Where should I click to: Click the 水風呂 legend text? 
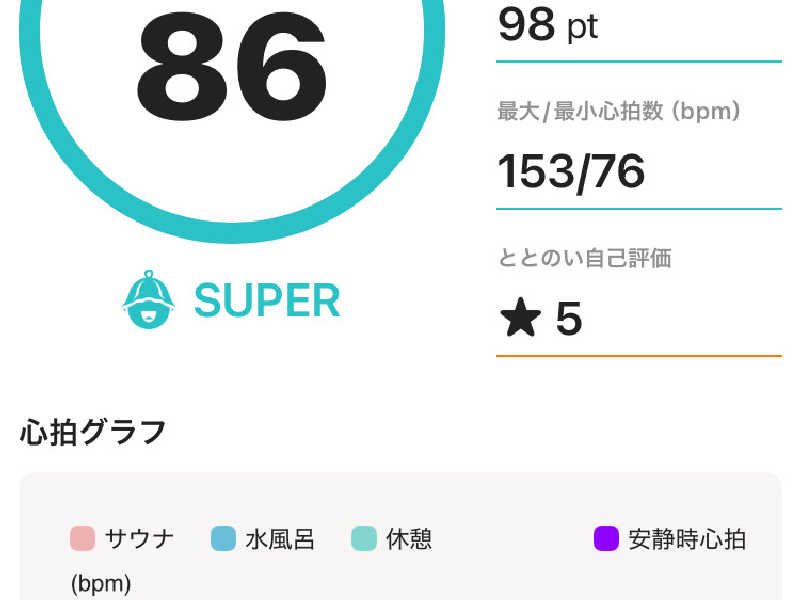tap(280, 540)
